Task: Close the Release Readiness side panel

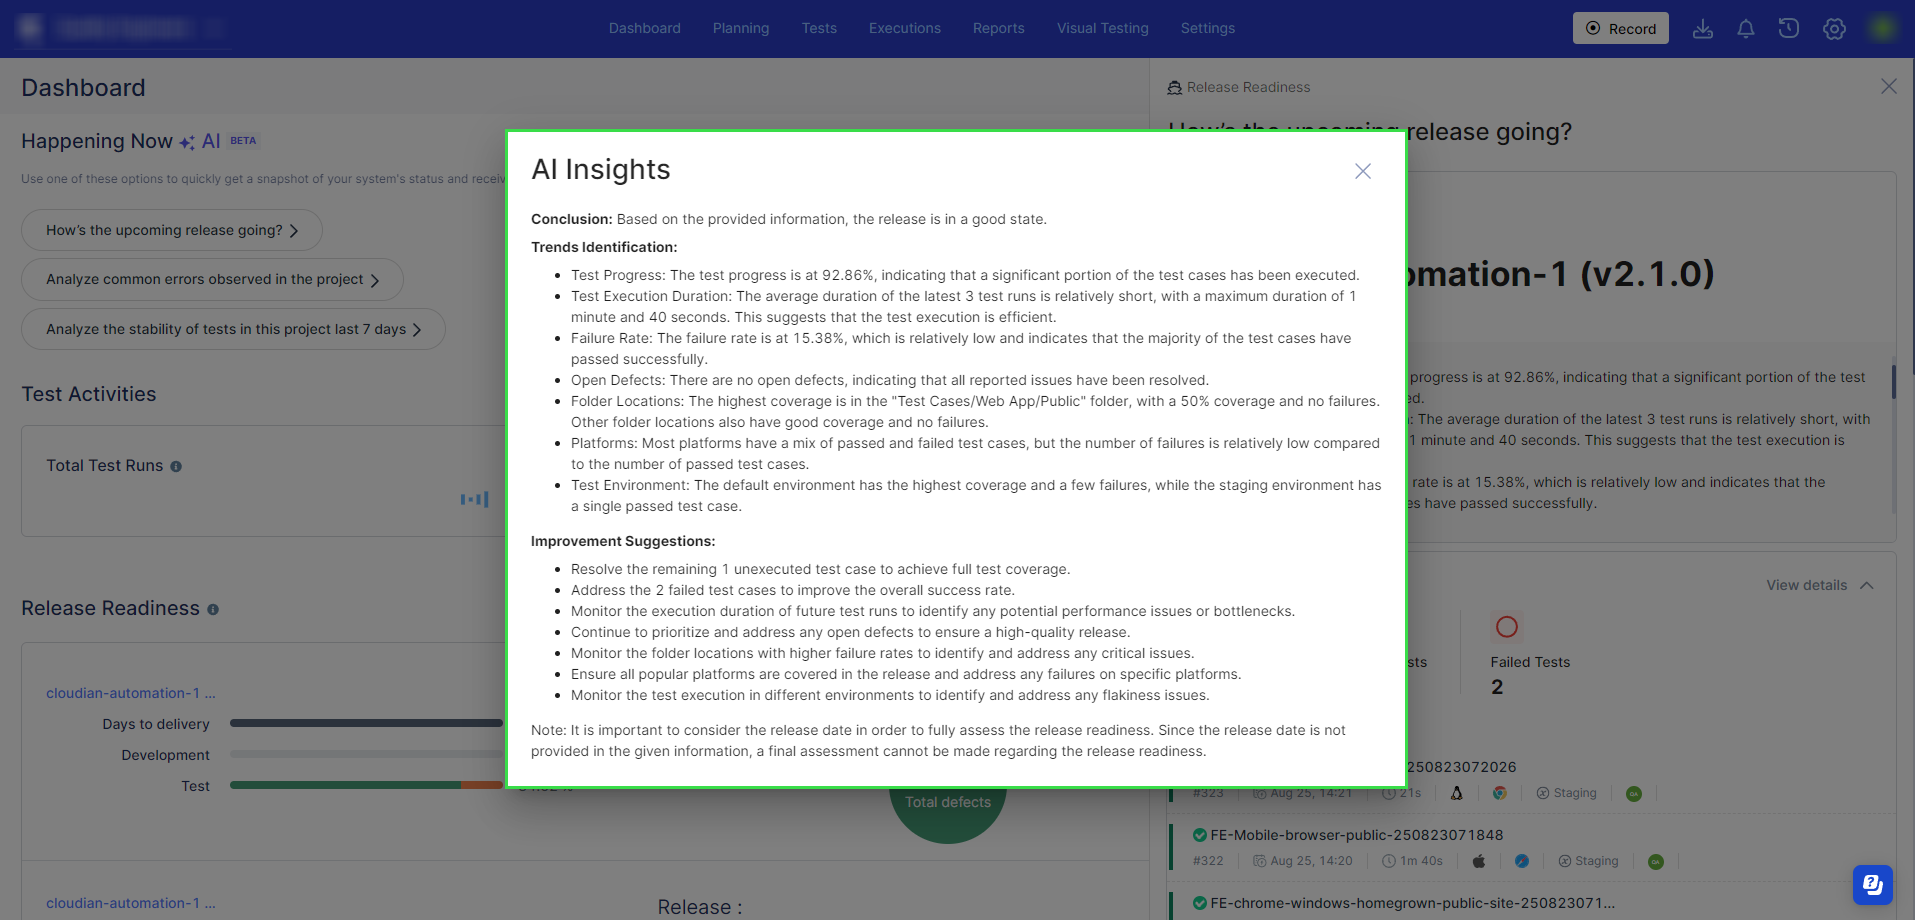Action: tap(1888, 87)
